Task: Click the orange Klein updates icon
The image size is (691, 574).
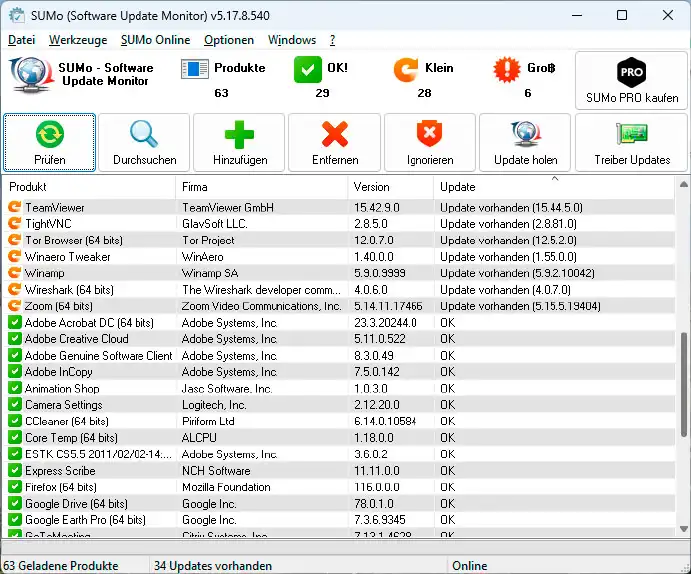Action: click(406, 70)
